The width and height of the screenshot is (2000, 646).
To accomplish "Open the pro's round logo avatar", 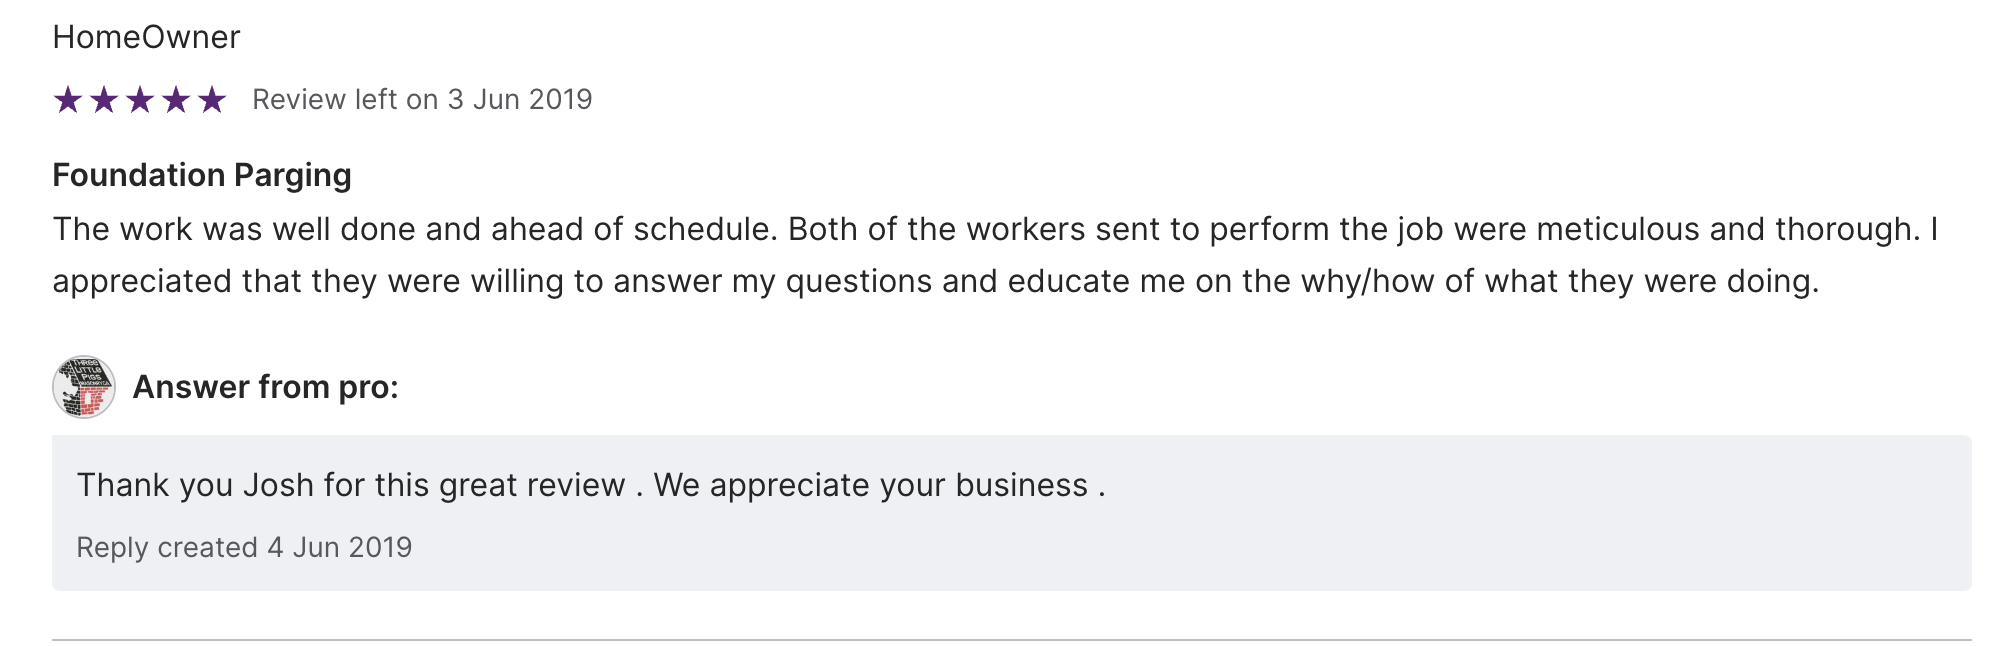I will (x=84, y=387).
